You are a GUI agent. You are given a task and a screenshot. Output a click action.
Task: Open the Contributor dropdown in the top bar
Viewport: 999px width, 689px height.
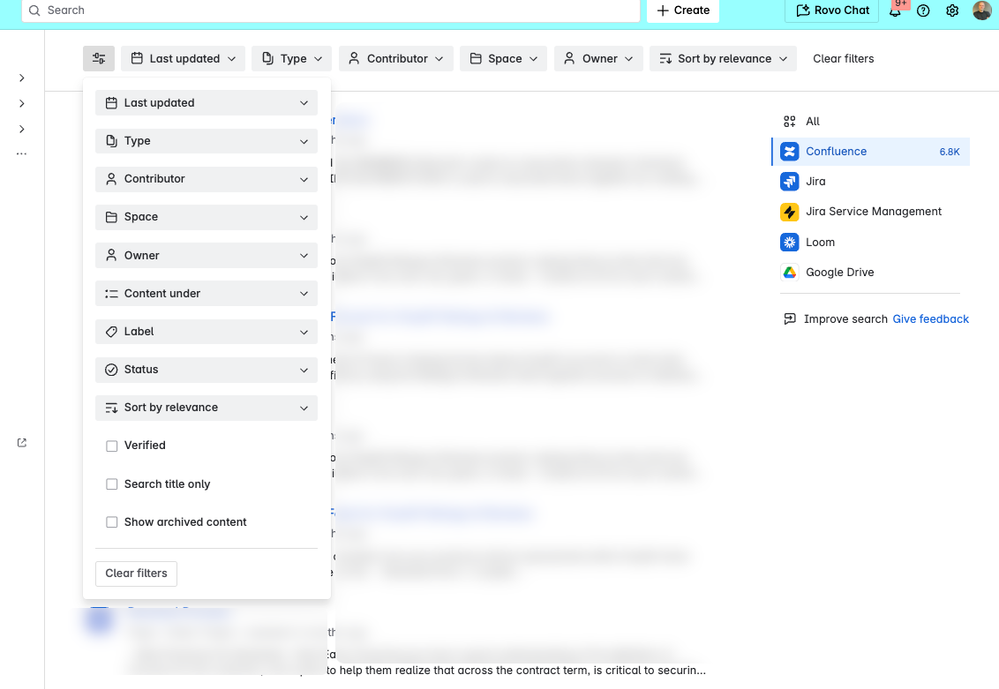396,59
